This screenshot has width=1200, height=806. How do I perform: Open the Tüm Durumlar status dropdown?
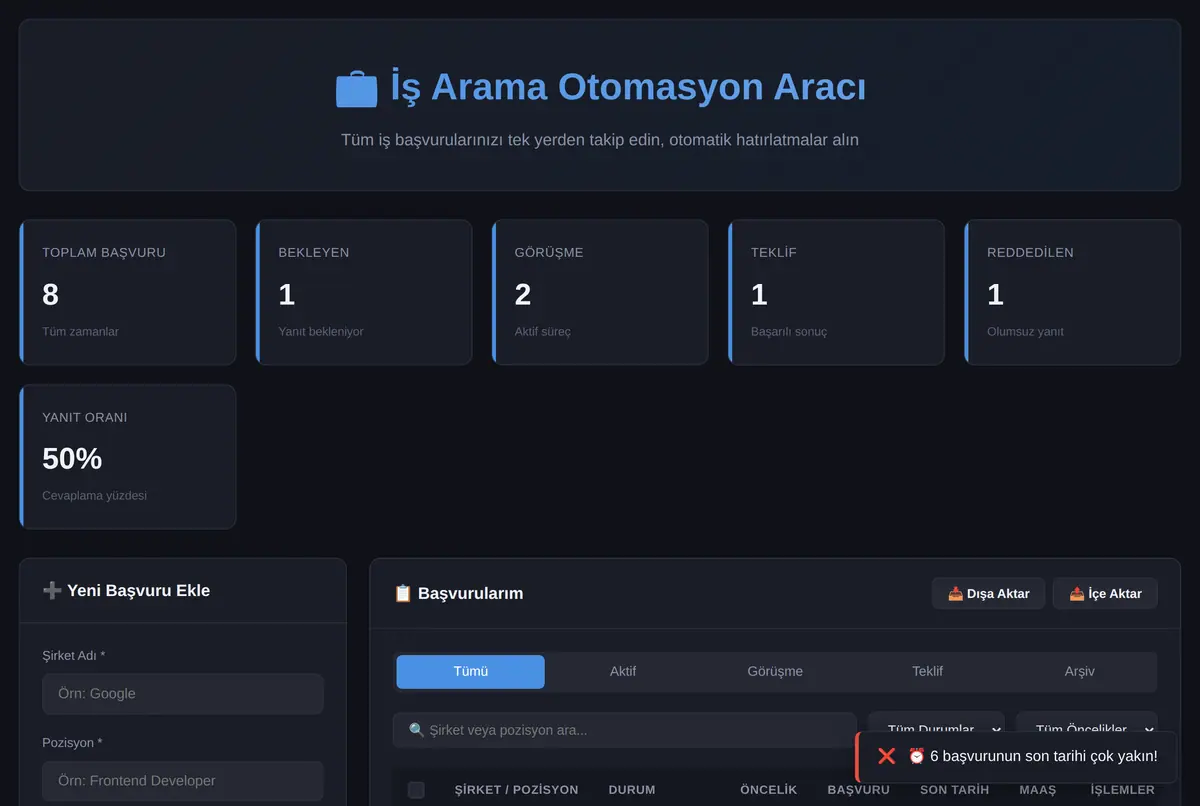936,730
